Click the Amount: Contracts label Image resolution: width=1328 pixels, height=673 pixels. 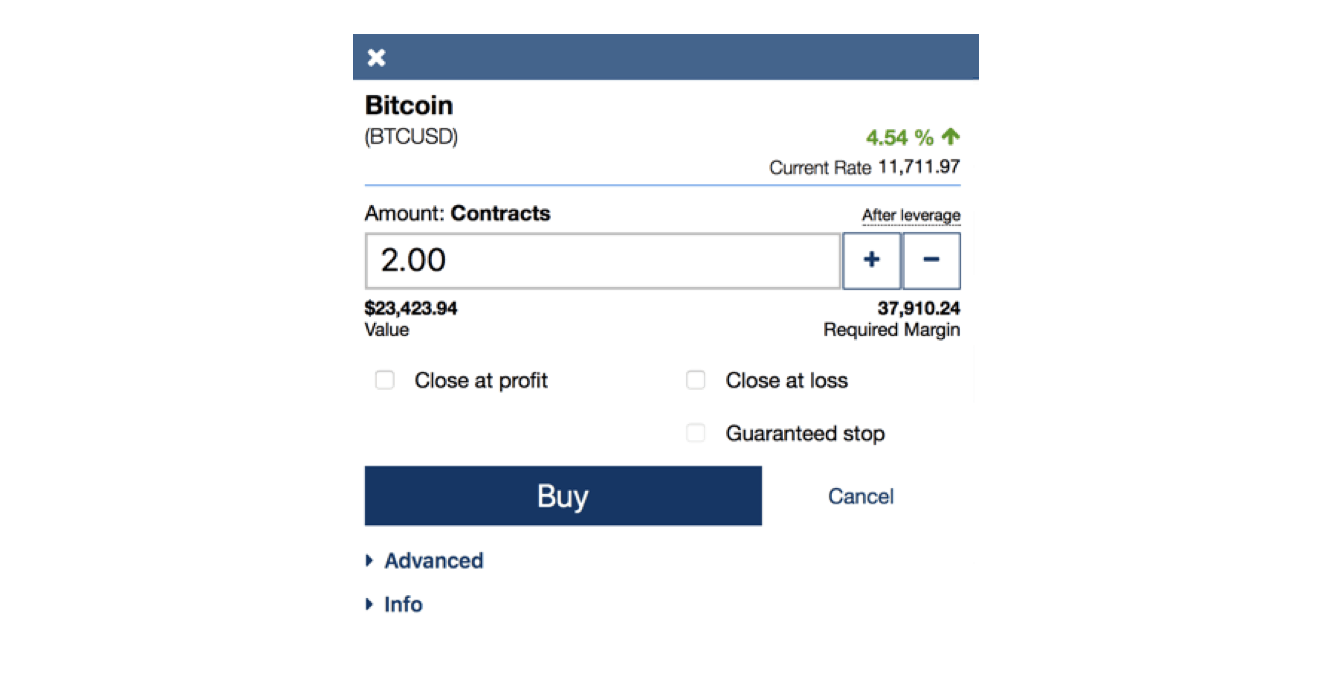click(x=457, y=213)
